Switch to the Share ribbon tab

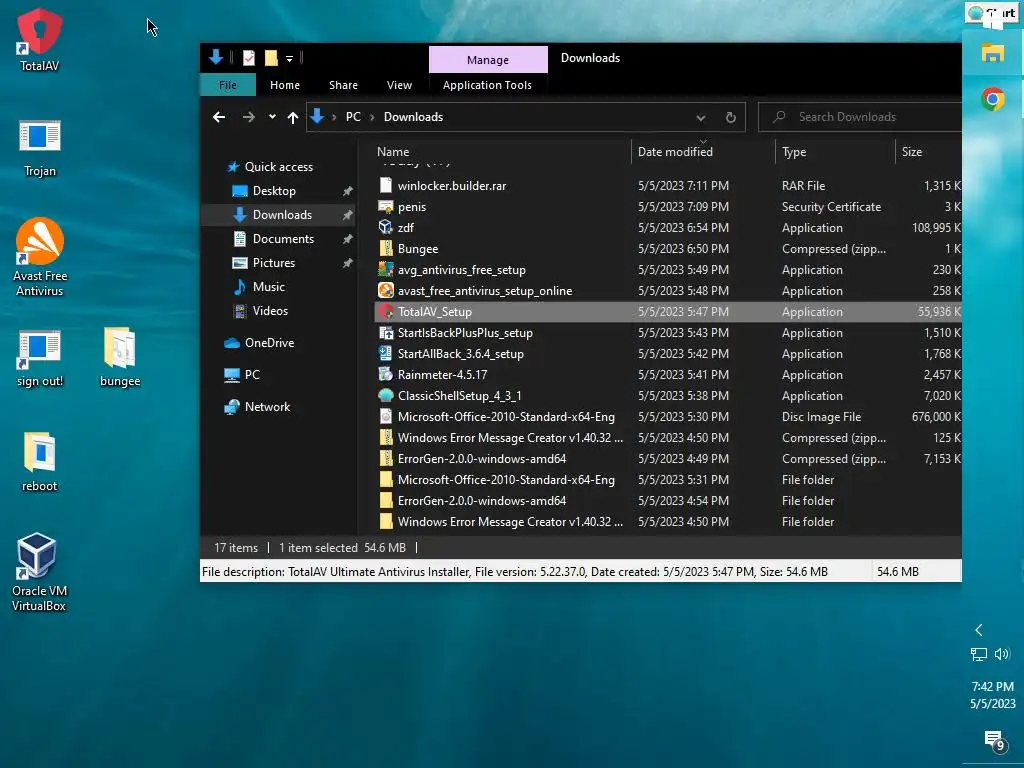click(344, 85)
